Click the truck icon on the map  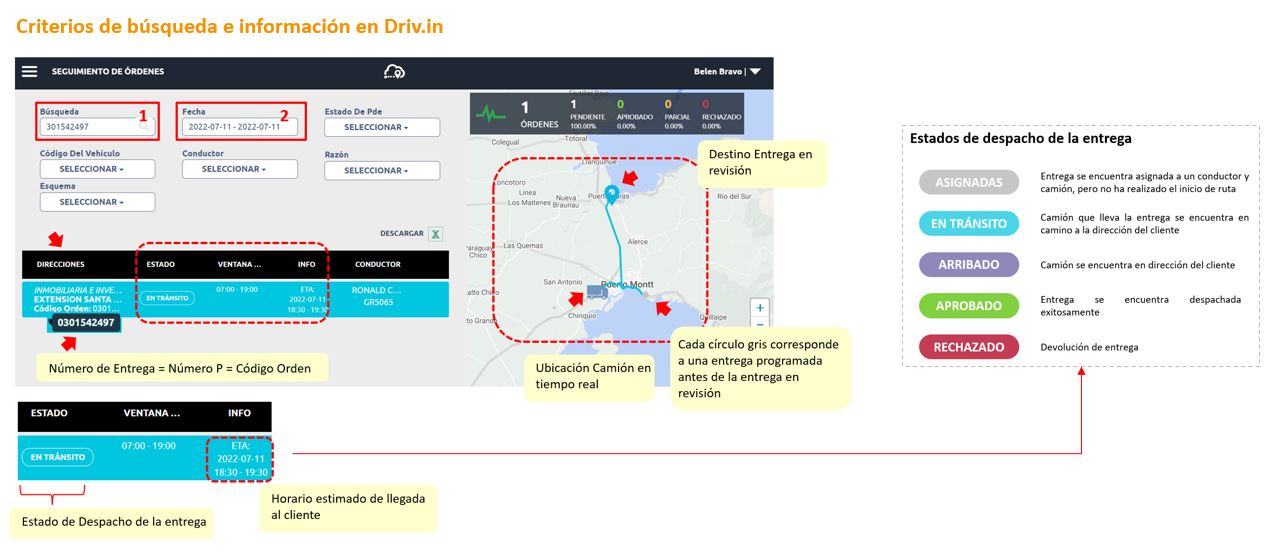click(597, 292)
